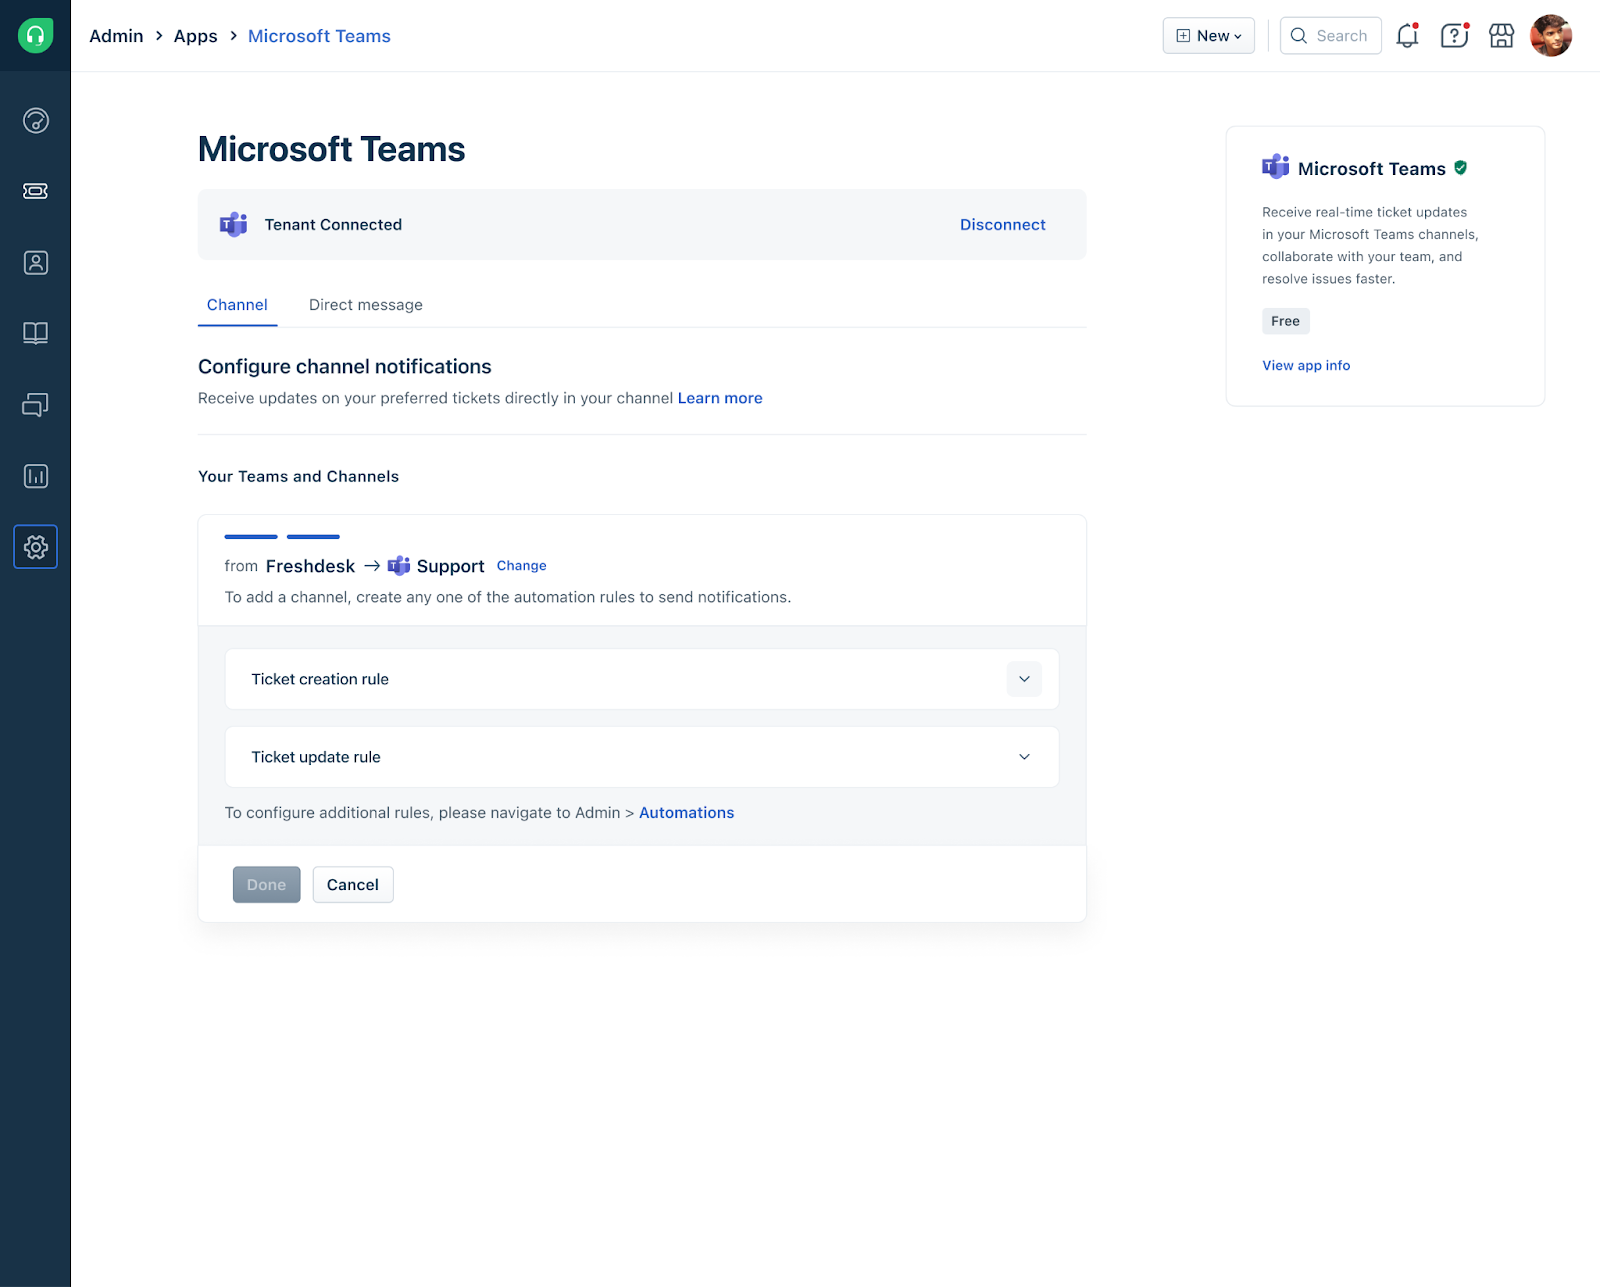The height and width of the screenshot is (1287, 1600).
Task: Click the Configure channel notifications heading
Action: tap(345, 367)
